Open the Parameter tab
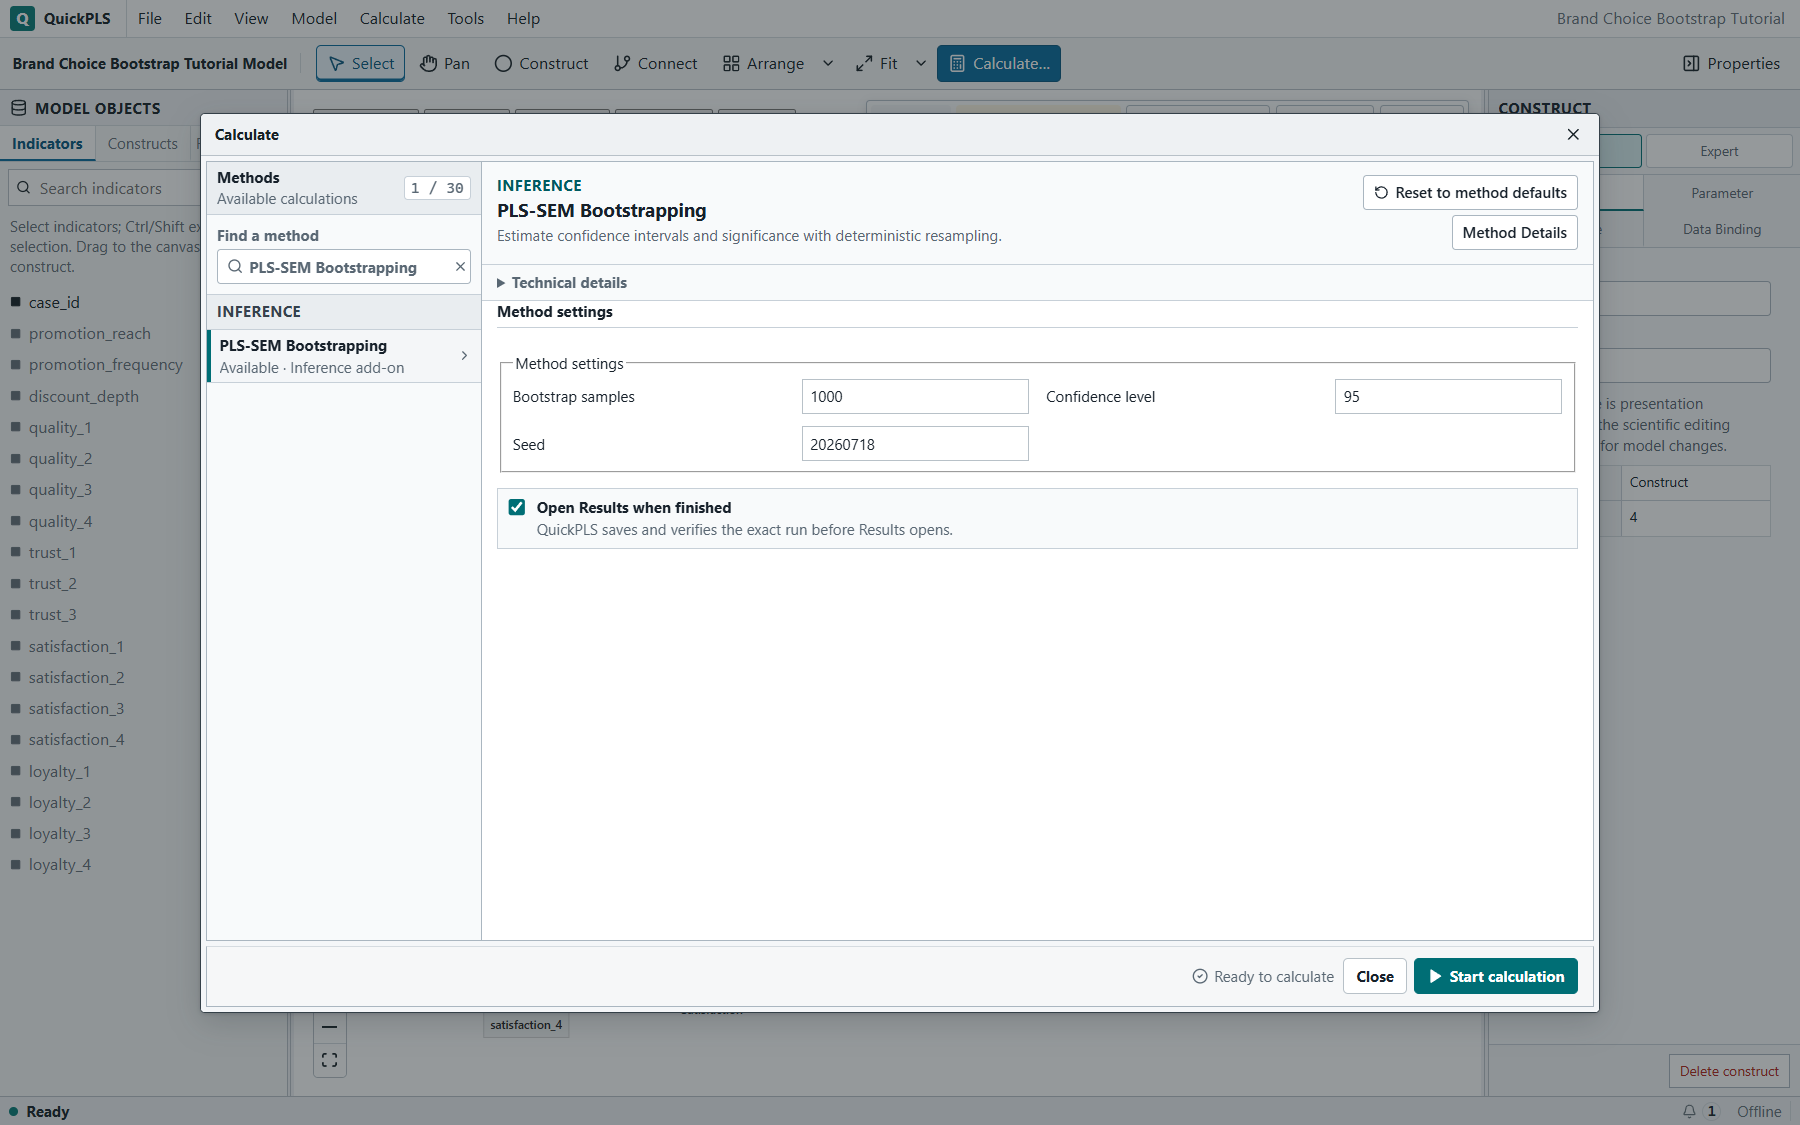 [1722, 193]
